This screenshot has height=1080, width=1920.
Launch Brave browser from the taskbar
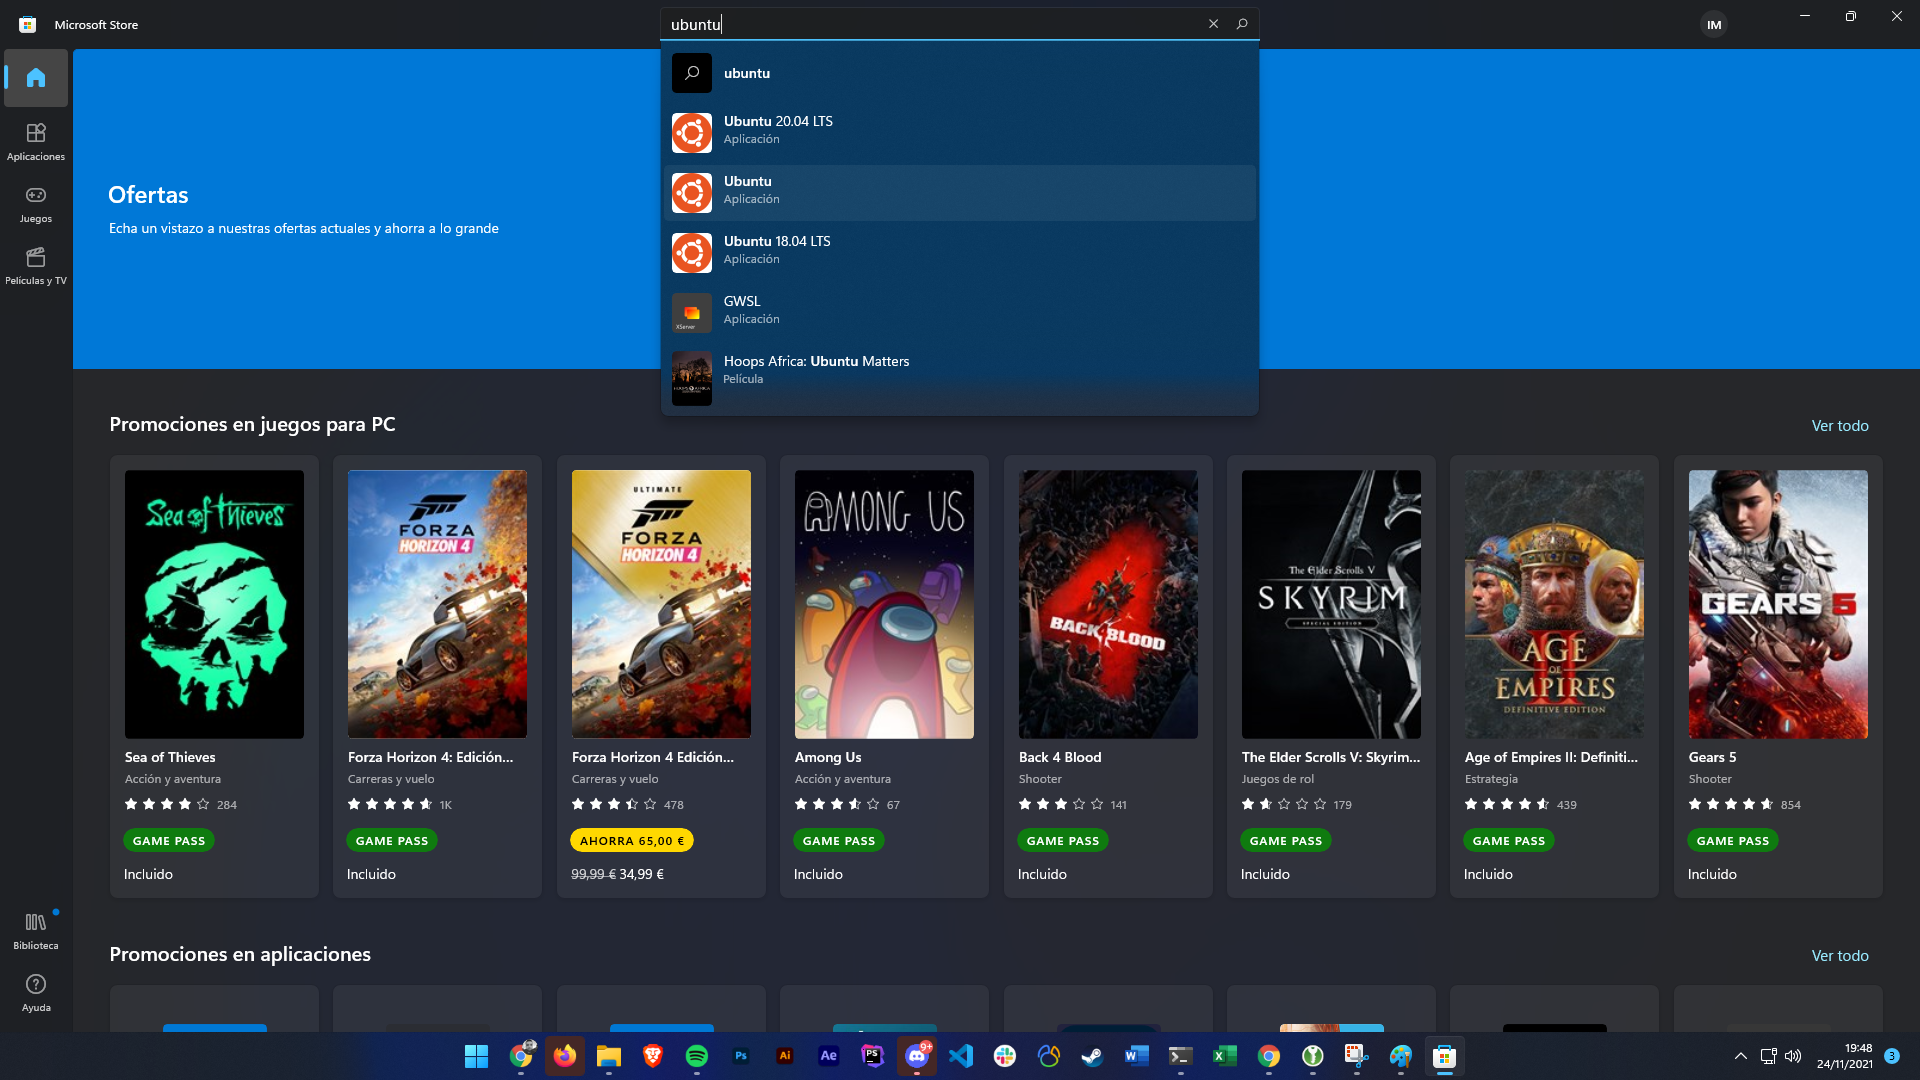tap(653, 1056)
